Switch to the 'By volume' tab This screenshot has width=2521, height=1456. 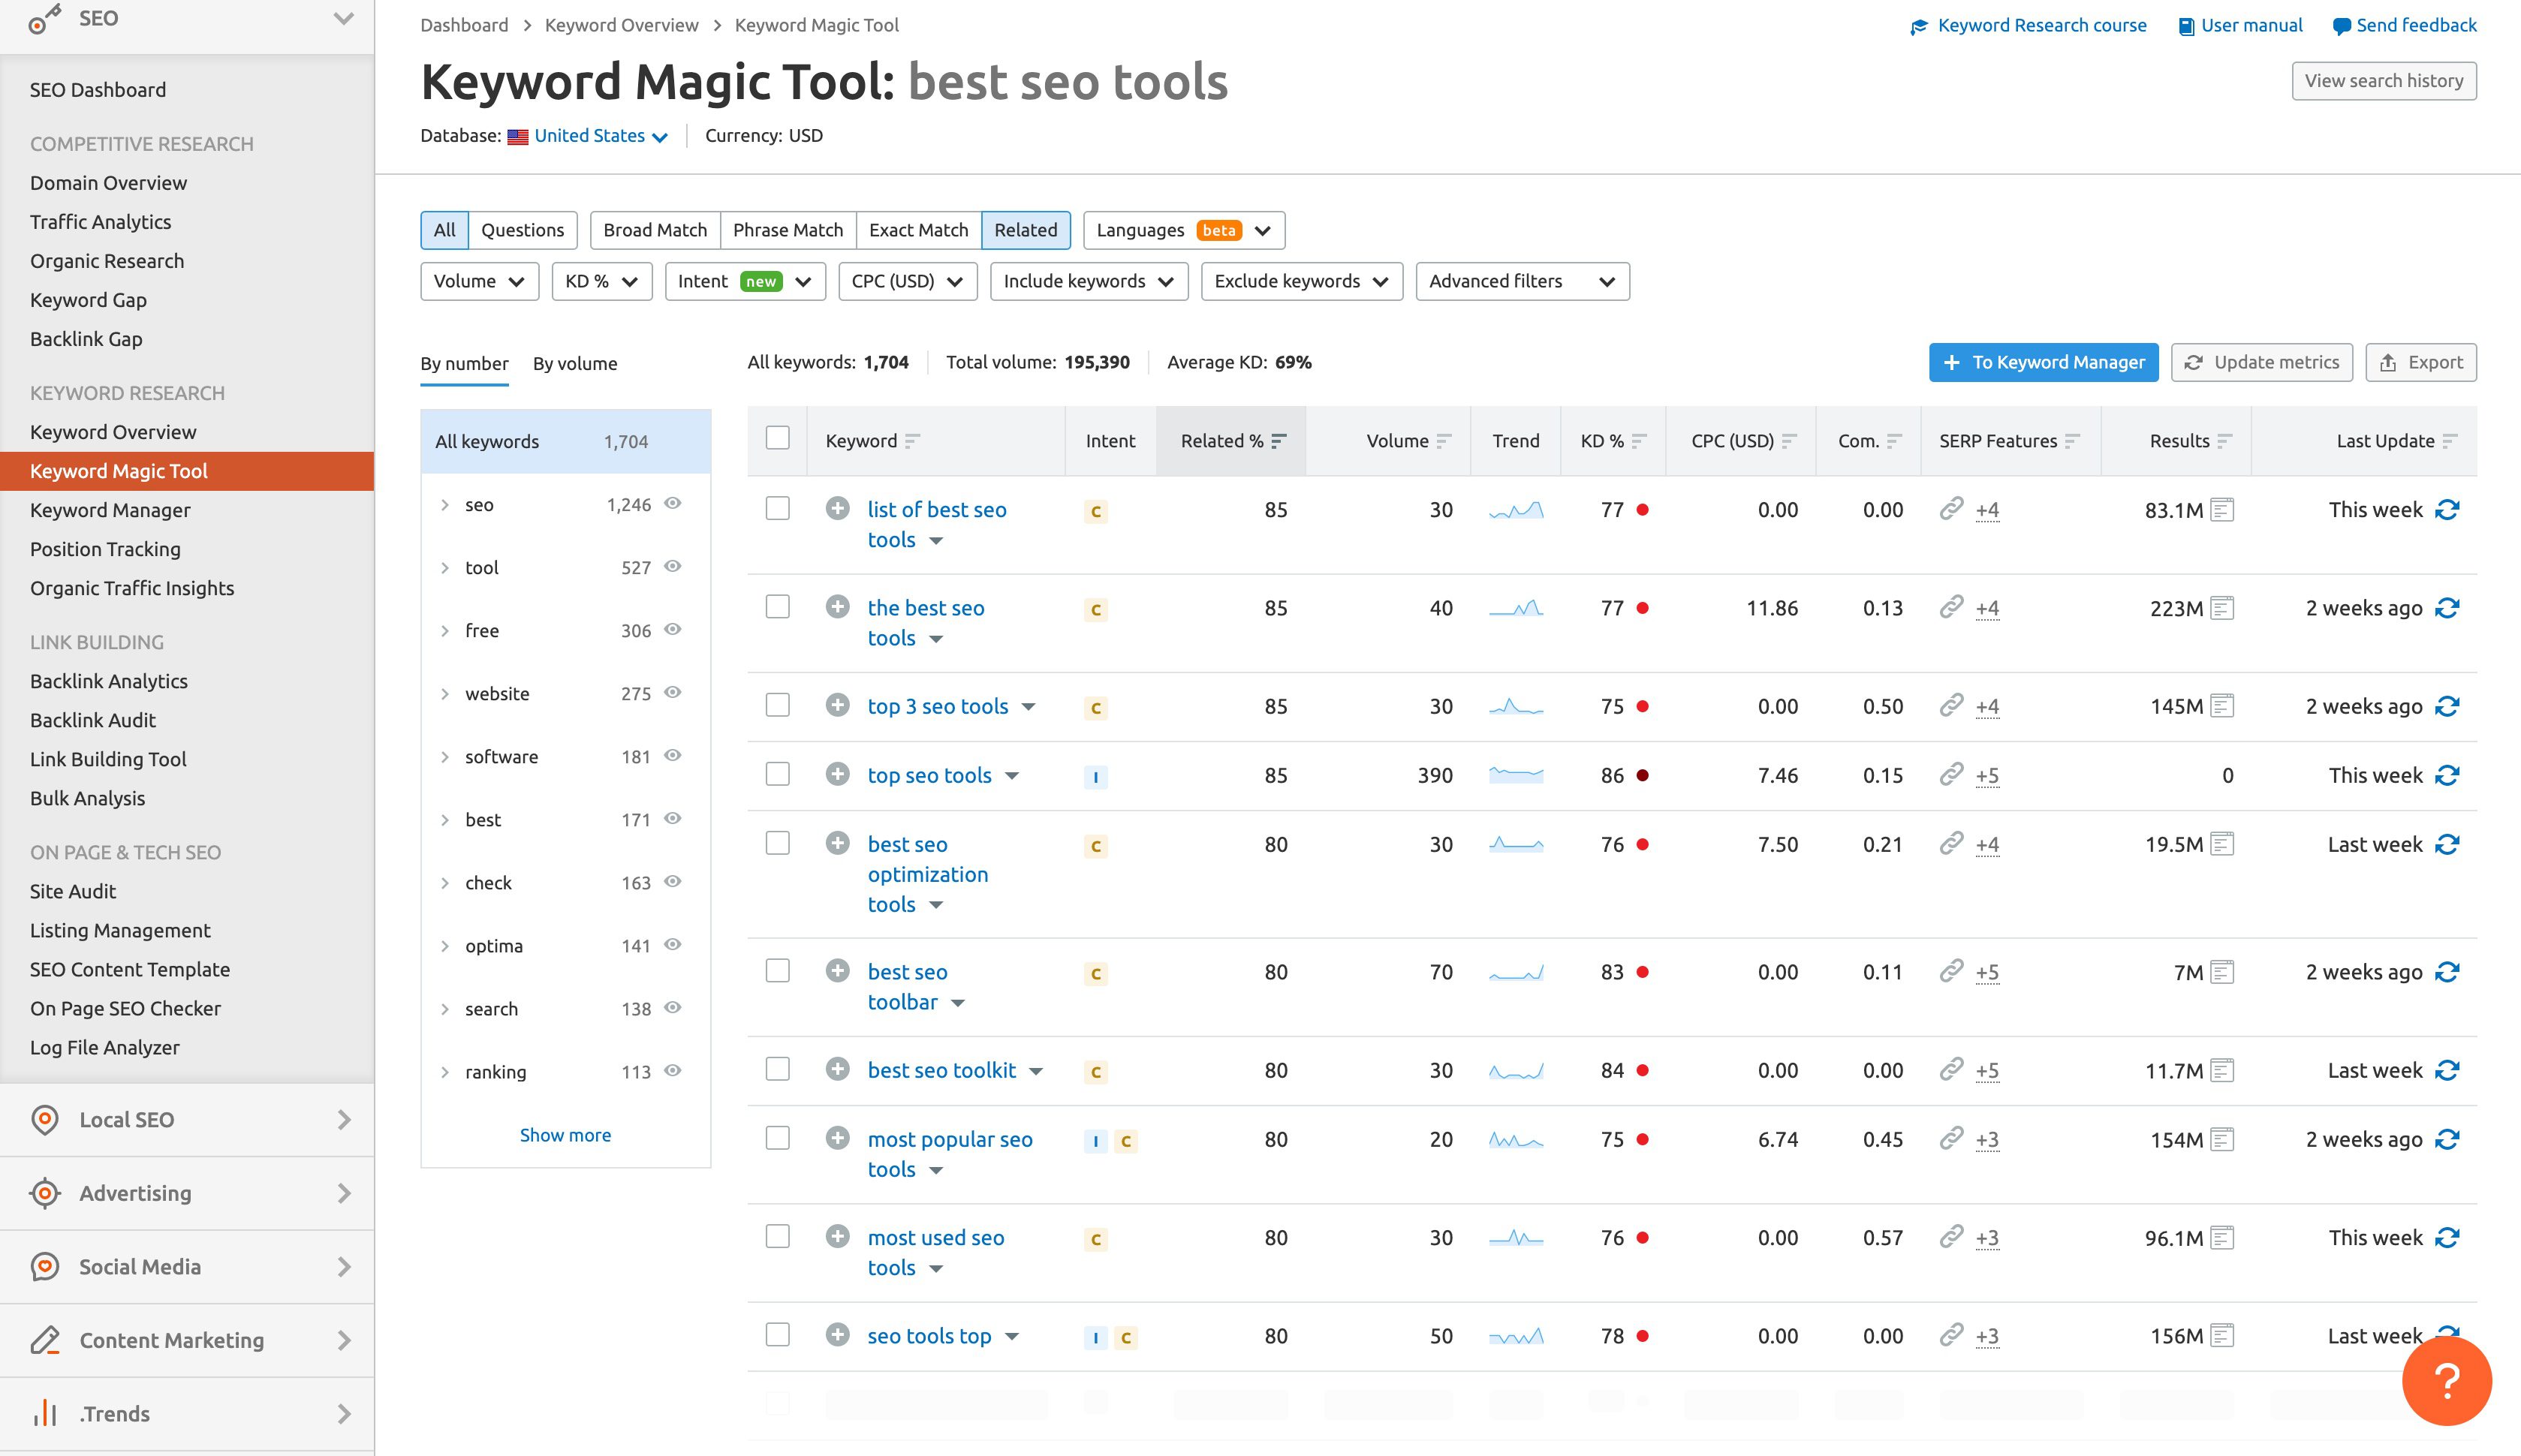(574, 364)
